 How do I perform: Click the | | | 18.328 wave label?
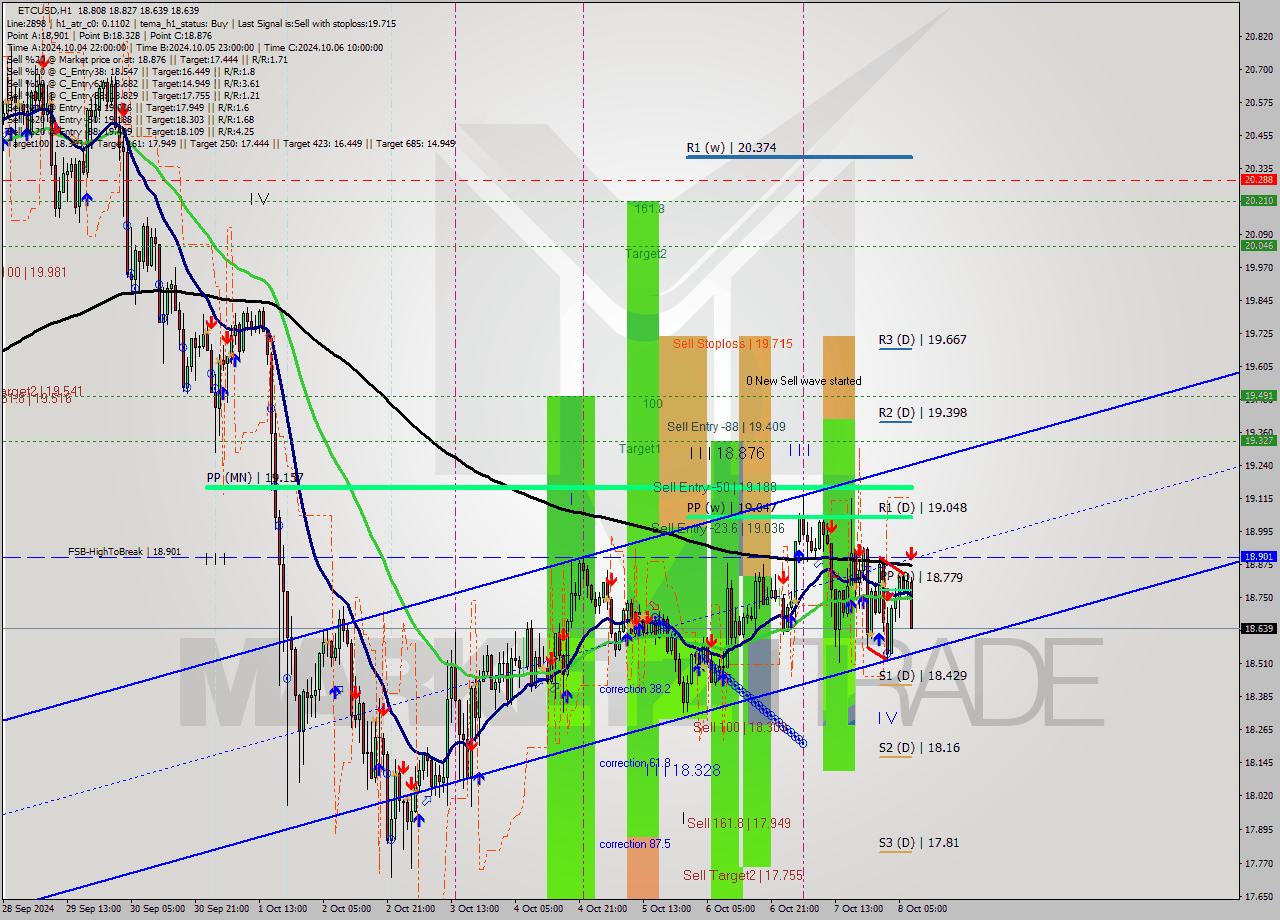683,770
